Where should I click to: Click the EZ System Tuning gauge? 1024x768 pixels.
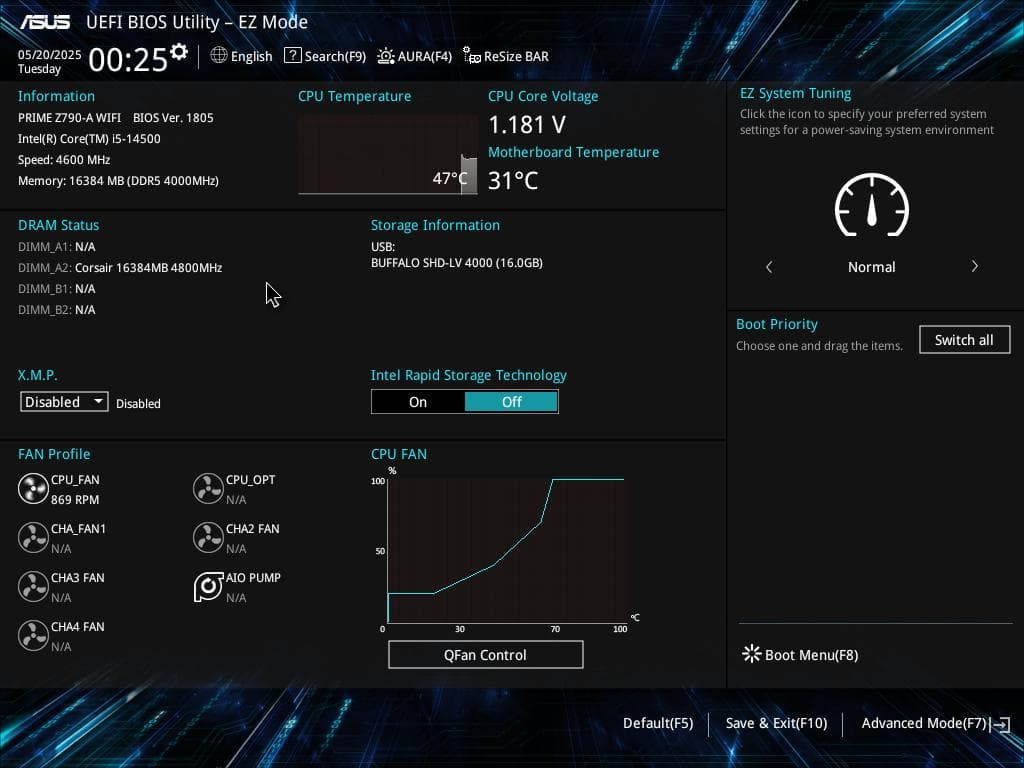point(871,207)
